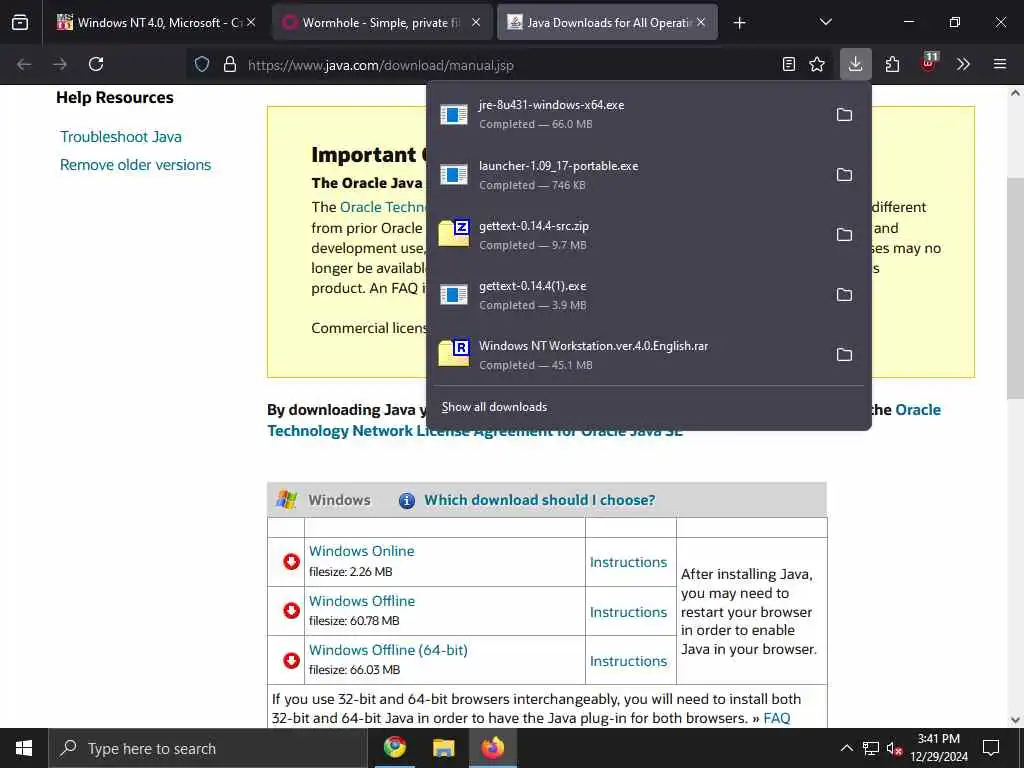Go back with the back arrow
1024x768 pixels.
pos(24,64)
